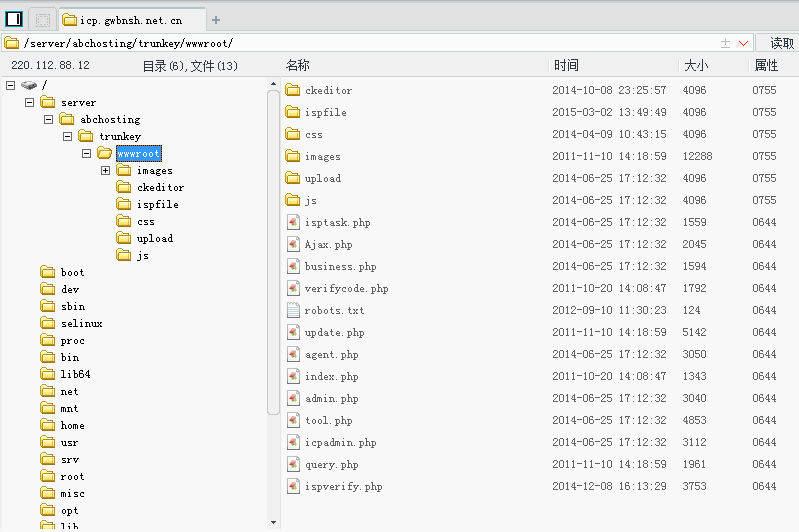Select the tool.php file name
Image resolution: width=799 pixels, height=532 pixels.
[329, 420]
